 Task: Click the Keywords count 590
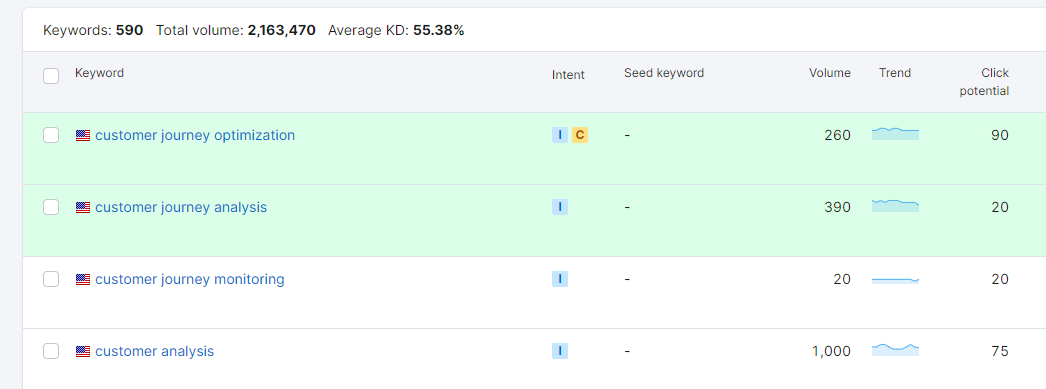(x=129, y=30)
